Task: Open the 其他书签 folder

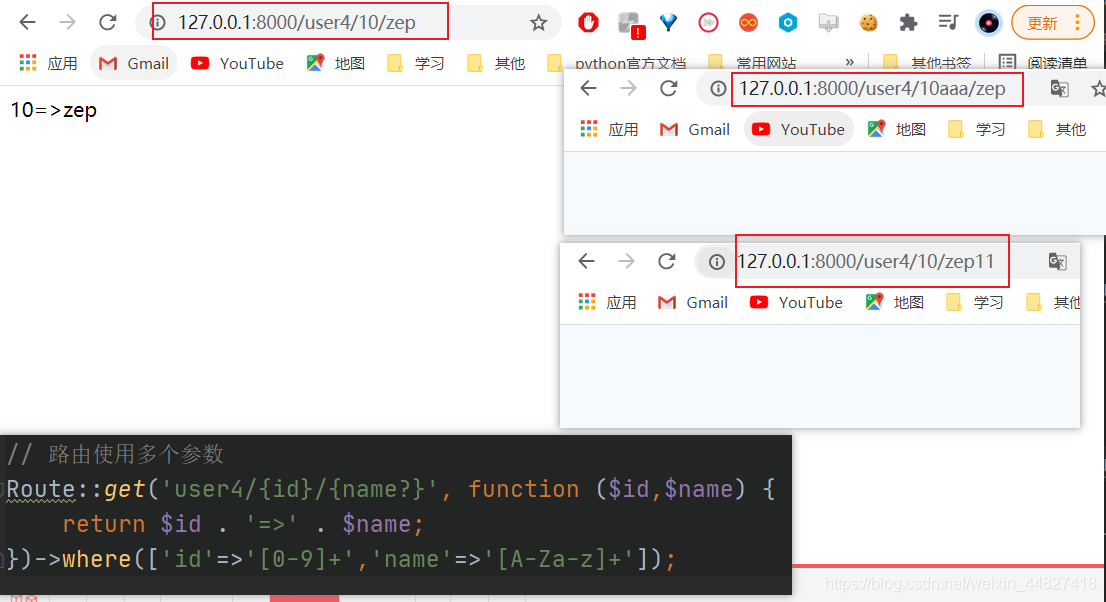Action: tap(927, 63)
